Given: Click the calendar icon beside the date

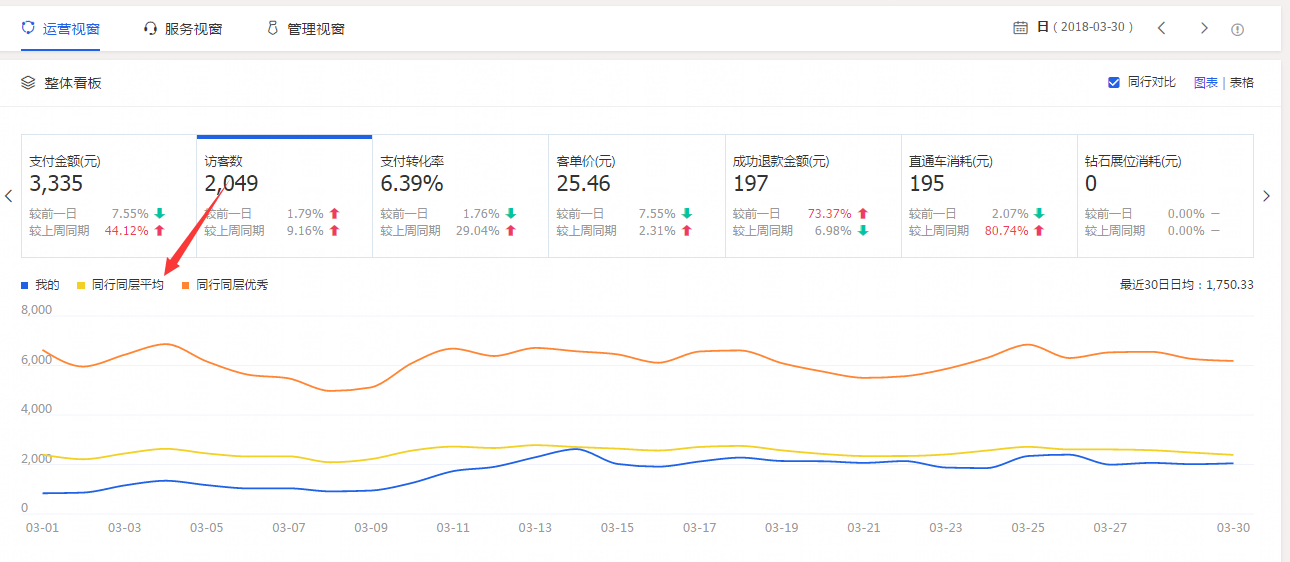Looking at the screenshot, I should [x=1020, y=28].
